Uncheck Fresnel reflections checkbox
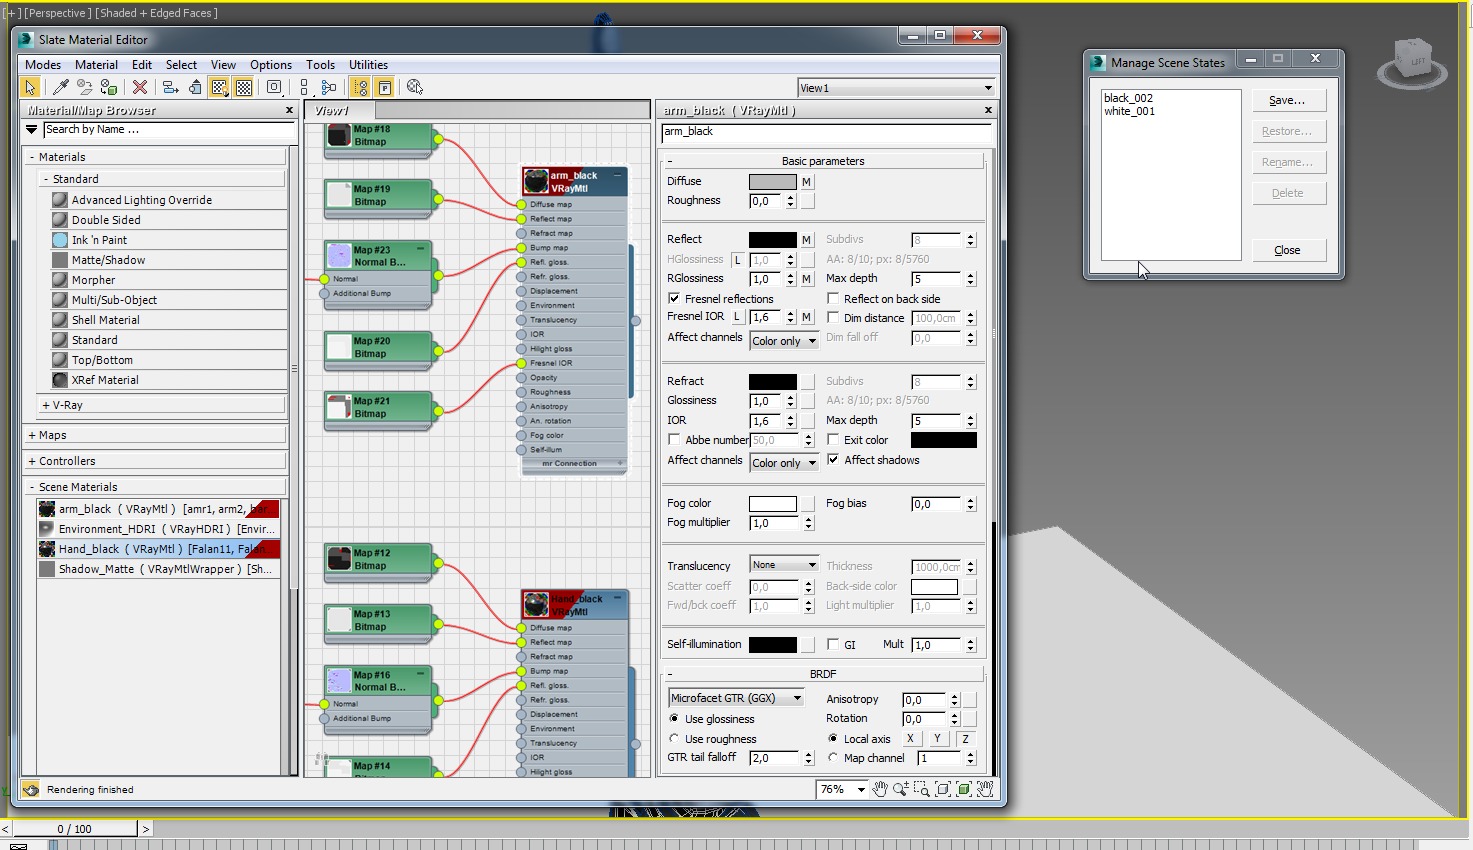This screenshot has height=850, width=1473. 674,298
